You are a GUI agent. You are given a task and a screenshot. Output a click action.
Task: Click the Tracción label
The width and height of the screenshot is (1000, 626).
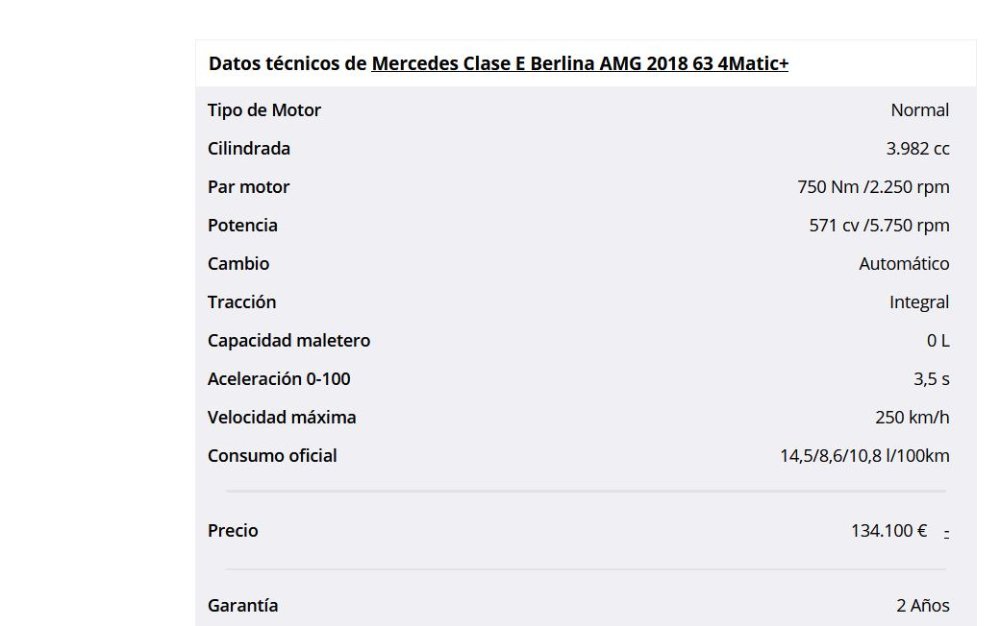tap(241, 302)
